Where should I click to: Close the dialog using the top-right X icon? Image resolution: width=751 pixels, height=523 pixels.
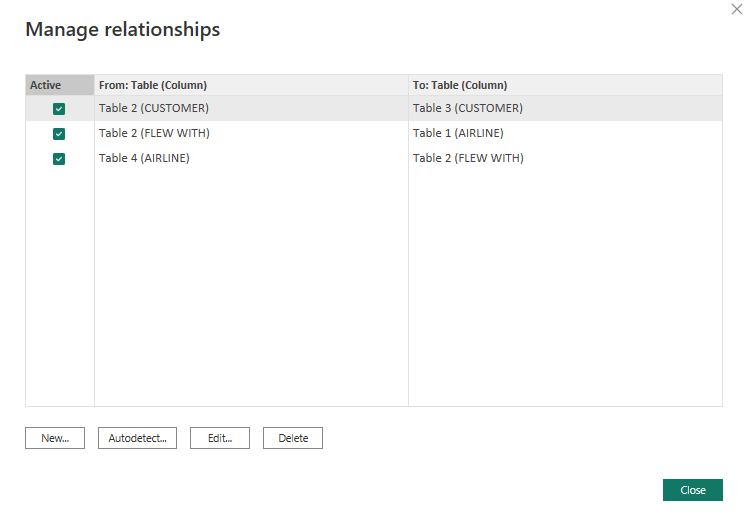point(737,8)
